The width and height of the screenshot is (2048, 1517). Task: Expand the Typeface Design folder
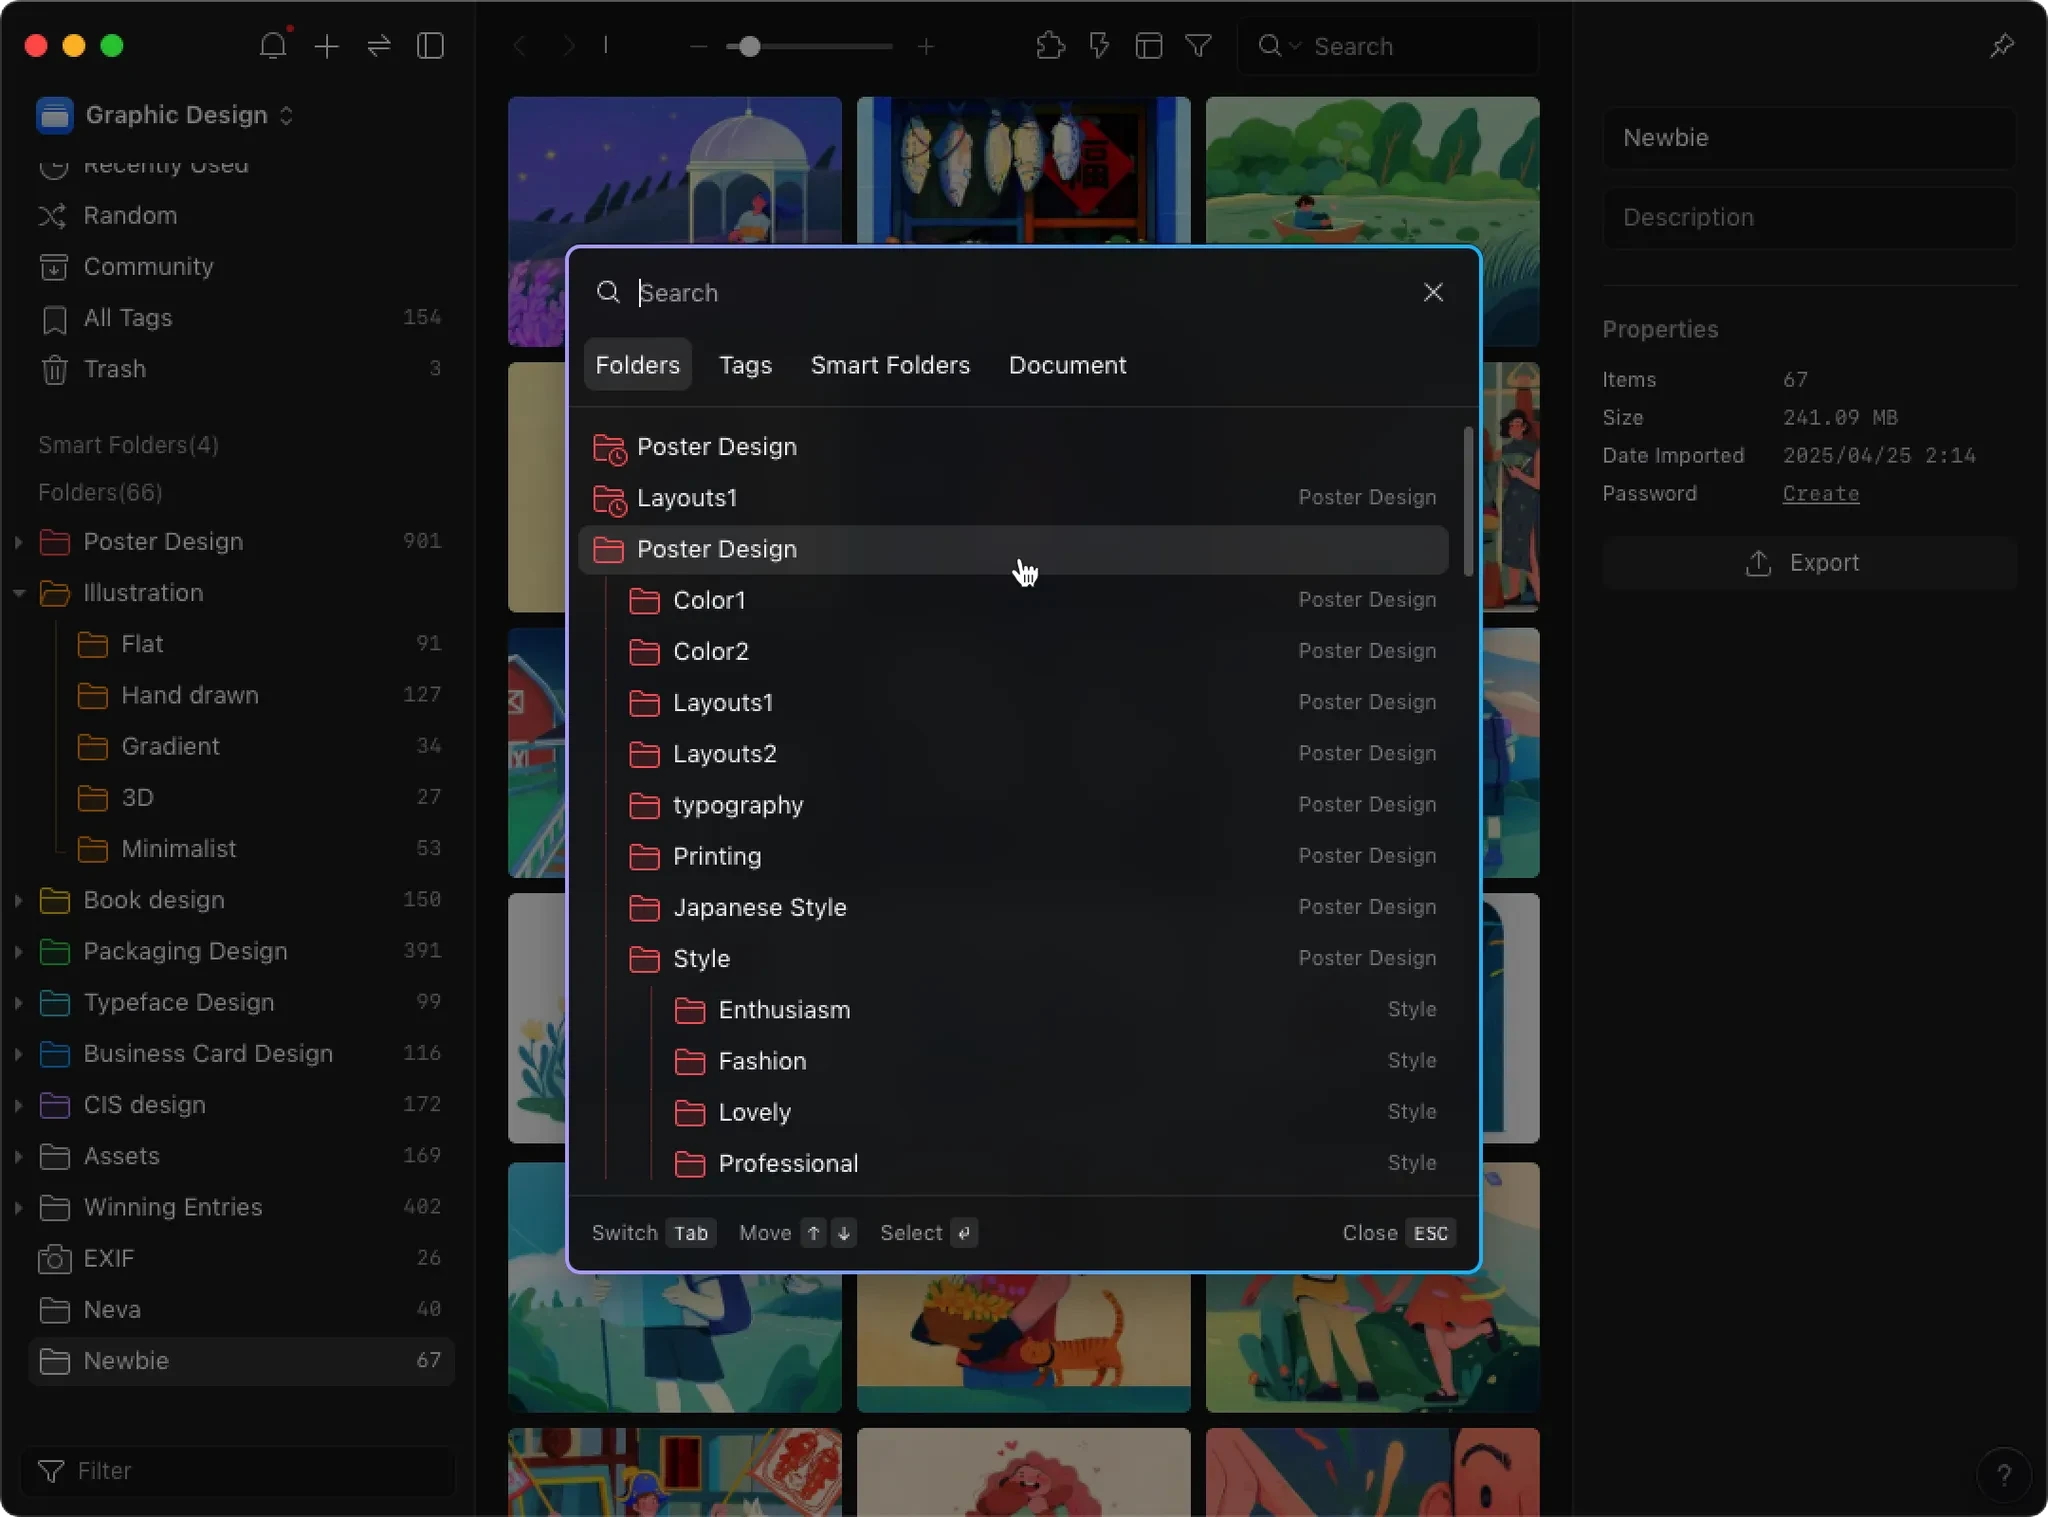pyautogui.click(x=18, y=1002)
